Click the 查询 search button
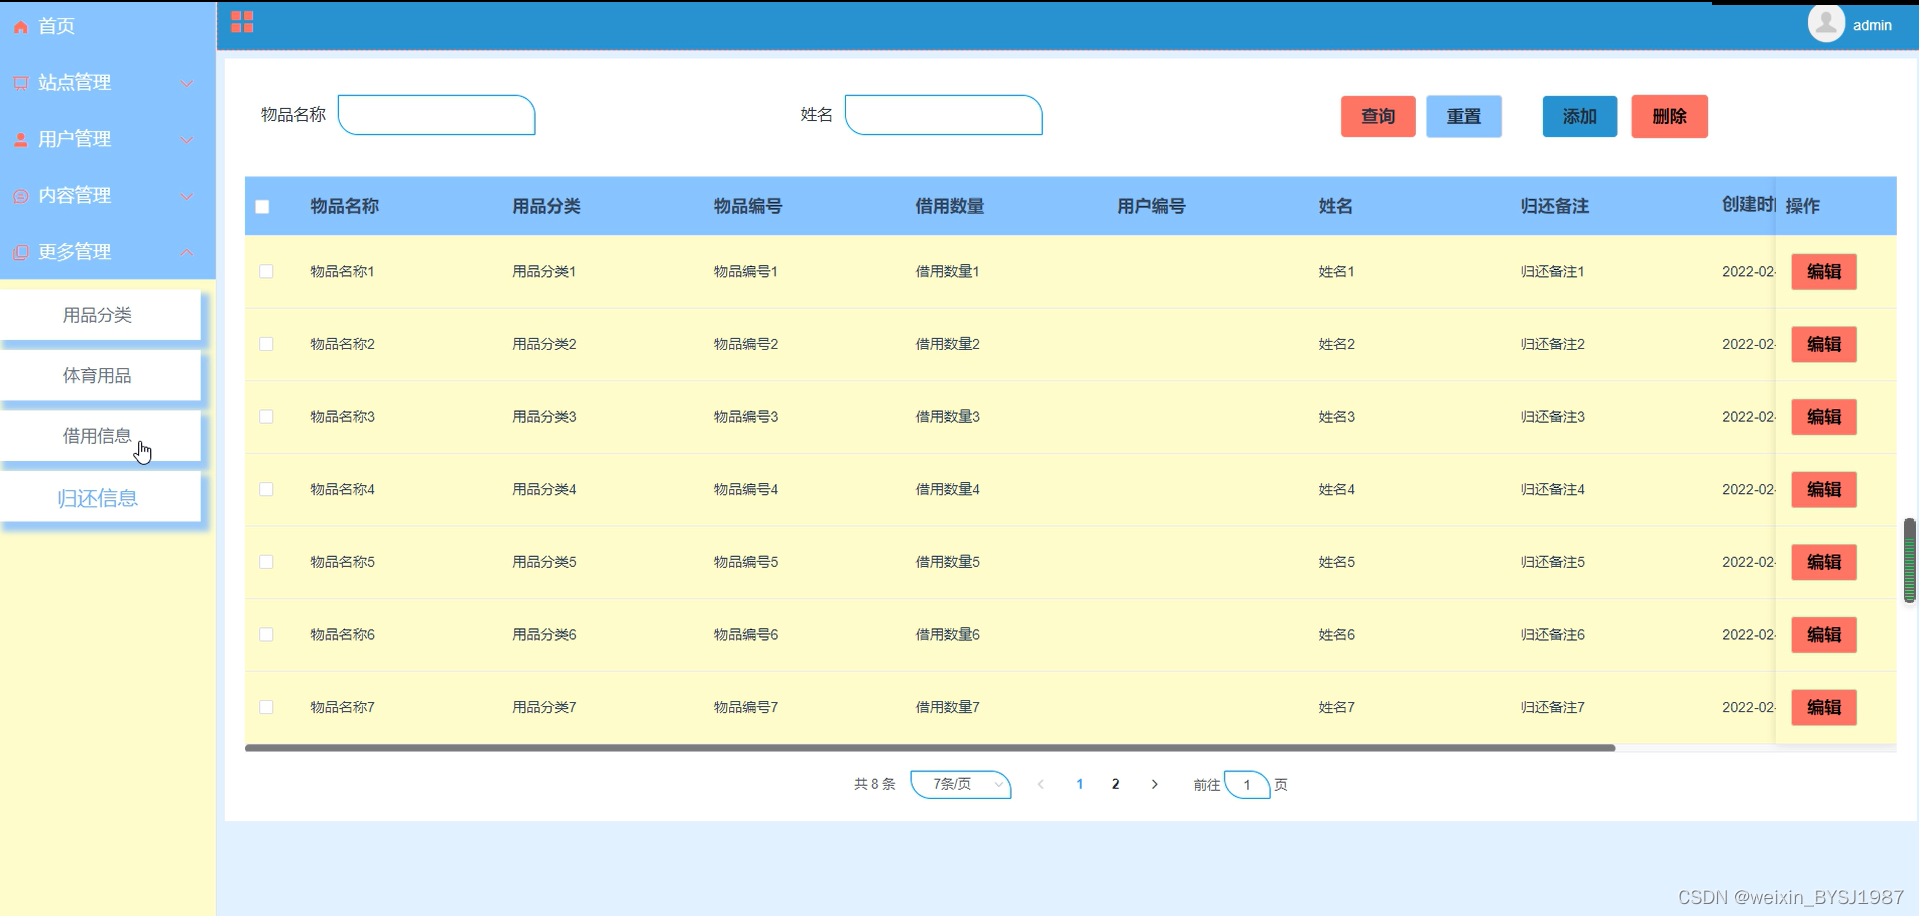The image size is (1919, 916). tap(1378, 116)
